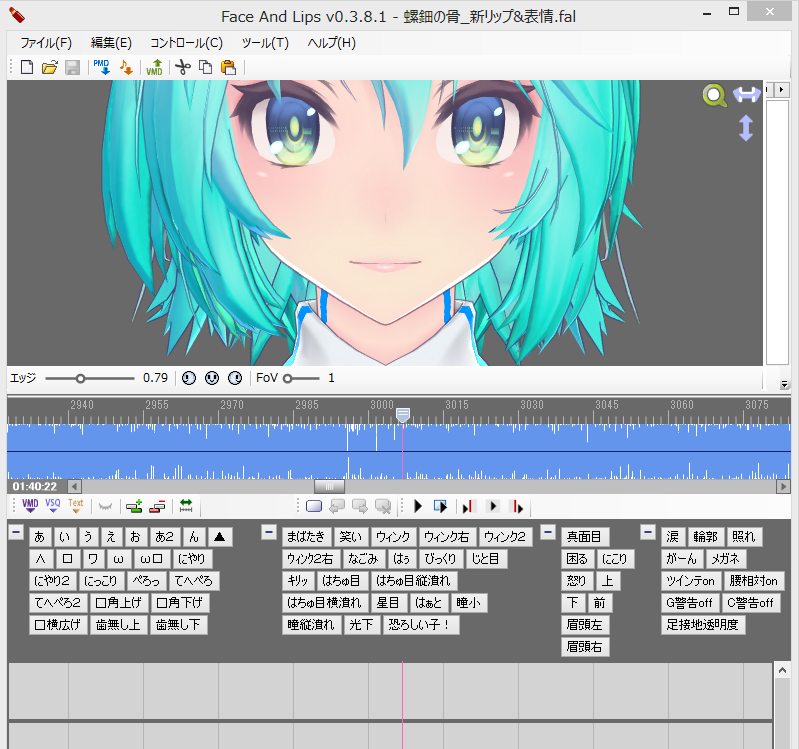Click the magnifier zoom icon in viewport
The image size is (799, 749).
(714, 95)
